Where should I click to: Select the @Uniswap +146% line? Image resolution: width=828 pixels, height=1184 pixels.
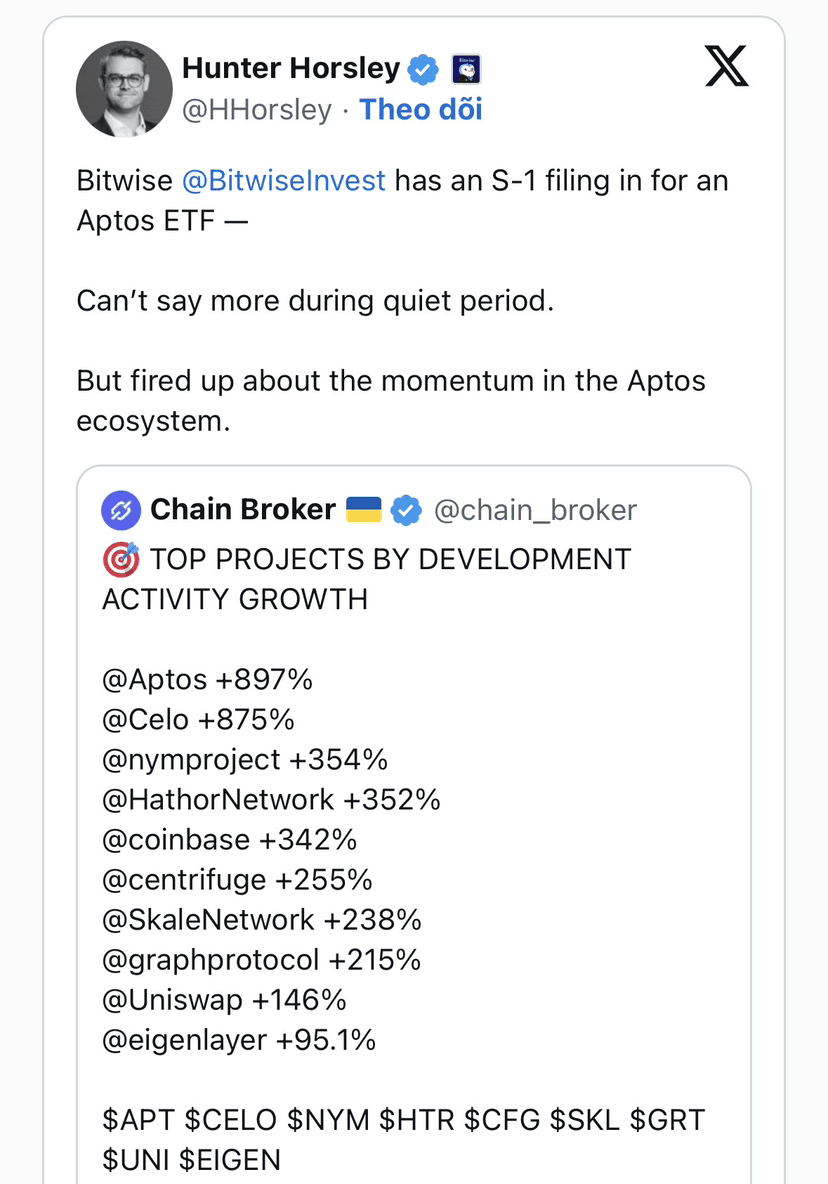224,1000
